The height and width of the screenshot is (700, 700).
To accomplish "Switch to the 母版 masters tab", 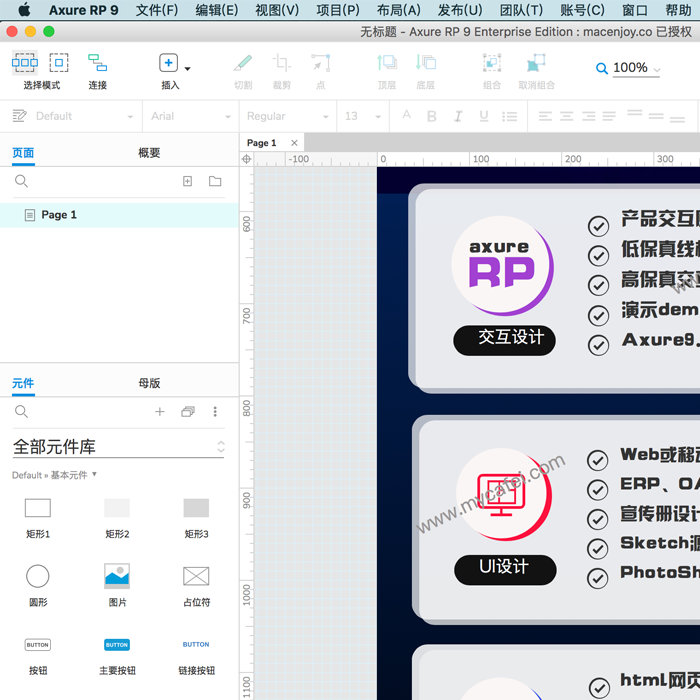I will point(149,383).
